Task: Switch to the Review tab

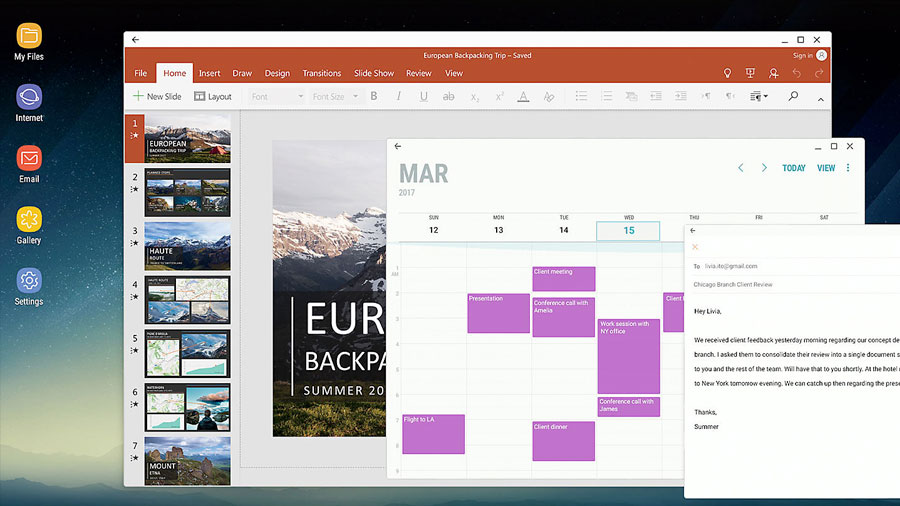Action: [x=418, y=73]
